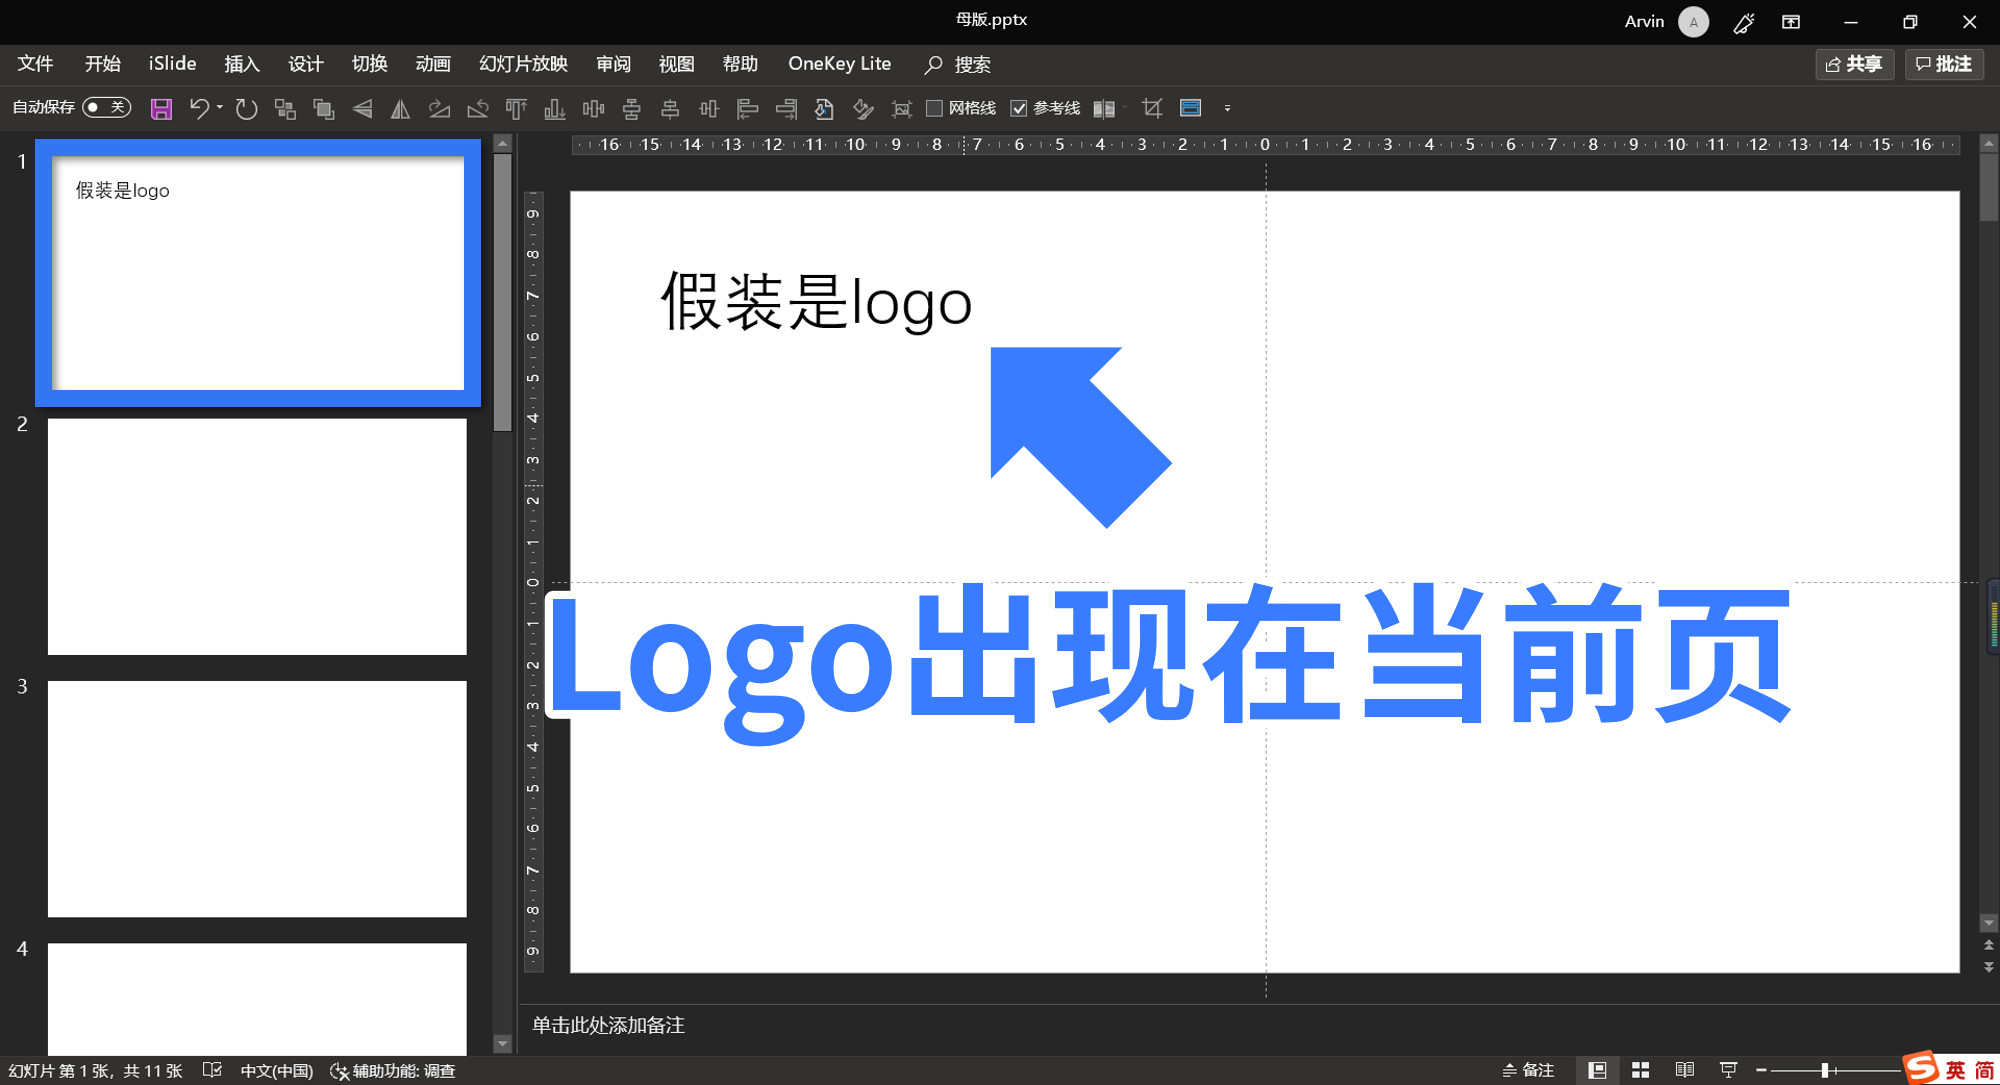The width and height of the screenshot is (2000, 1085).
Task: Uncheck the 参考线 guides checkbox
Action: coord(1018,108)
